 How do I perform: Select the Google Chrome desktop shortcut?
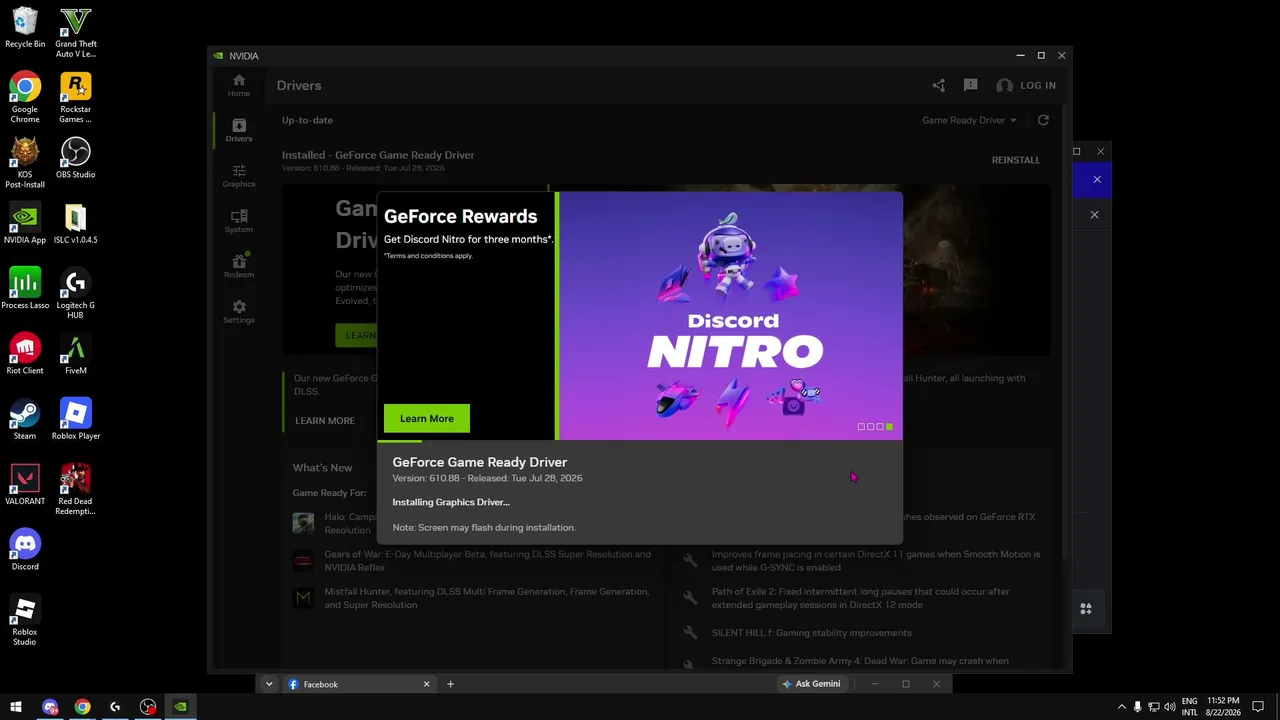[25, 98]
